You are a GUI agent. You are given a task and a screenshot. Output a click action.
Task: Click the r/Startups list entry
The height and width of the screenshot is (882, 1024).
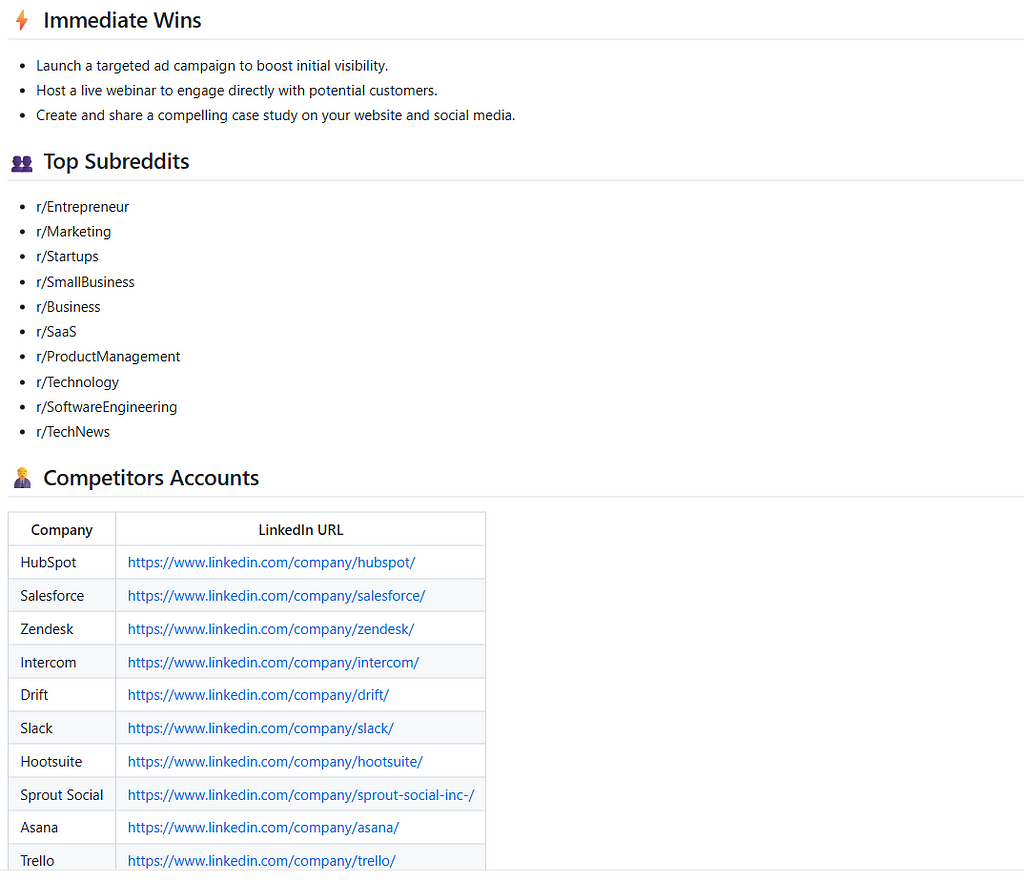point(67,257)
